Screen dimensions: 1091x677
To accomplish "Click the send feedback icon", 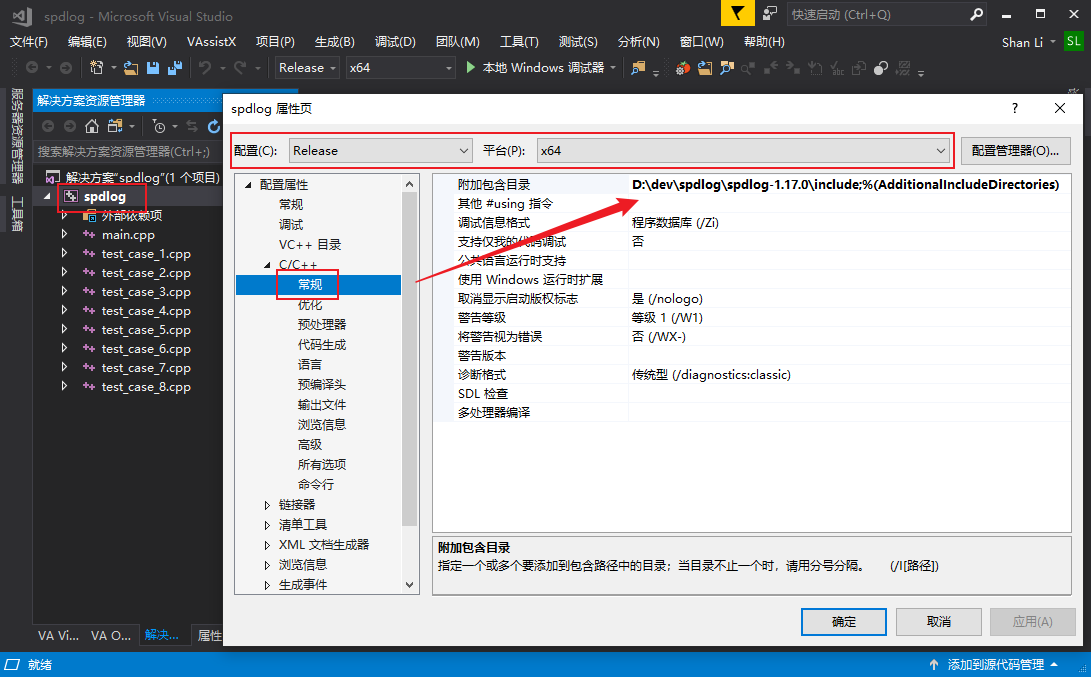I will pos(769,14).
